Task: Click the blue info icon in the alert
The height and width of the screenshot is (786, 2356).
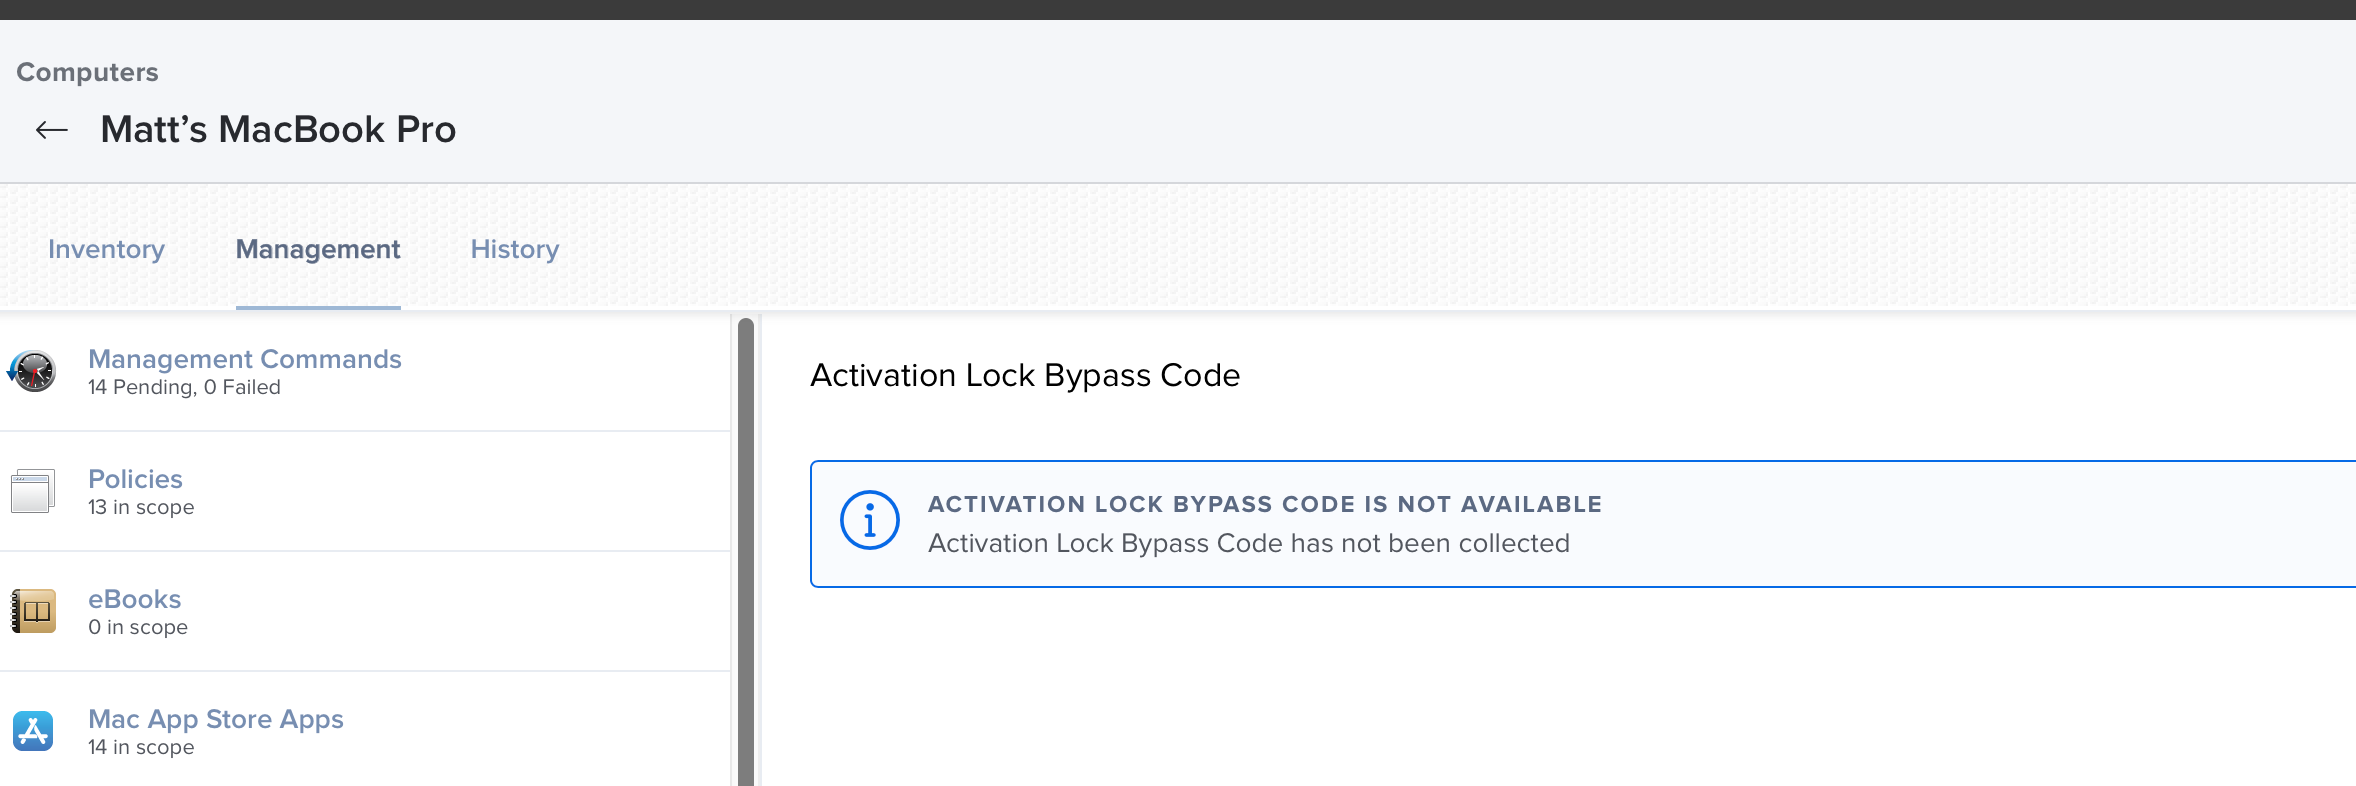Action: (869, 520)
